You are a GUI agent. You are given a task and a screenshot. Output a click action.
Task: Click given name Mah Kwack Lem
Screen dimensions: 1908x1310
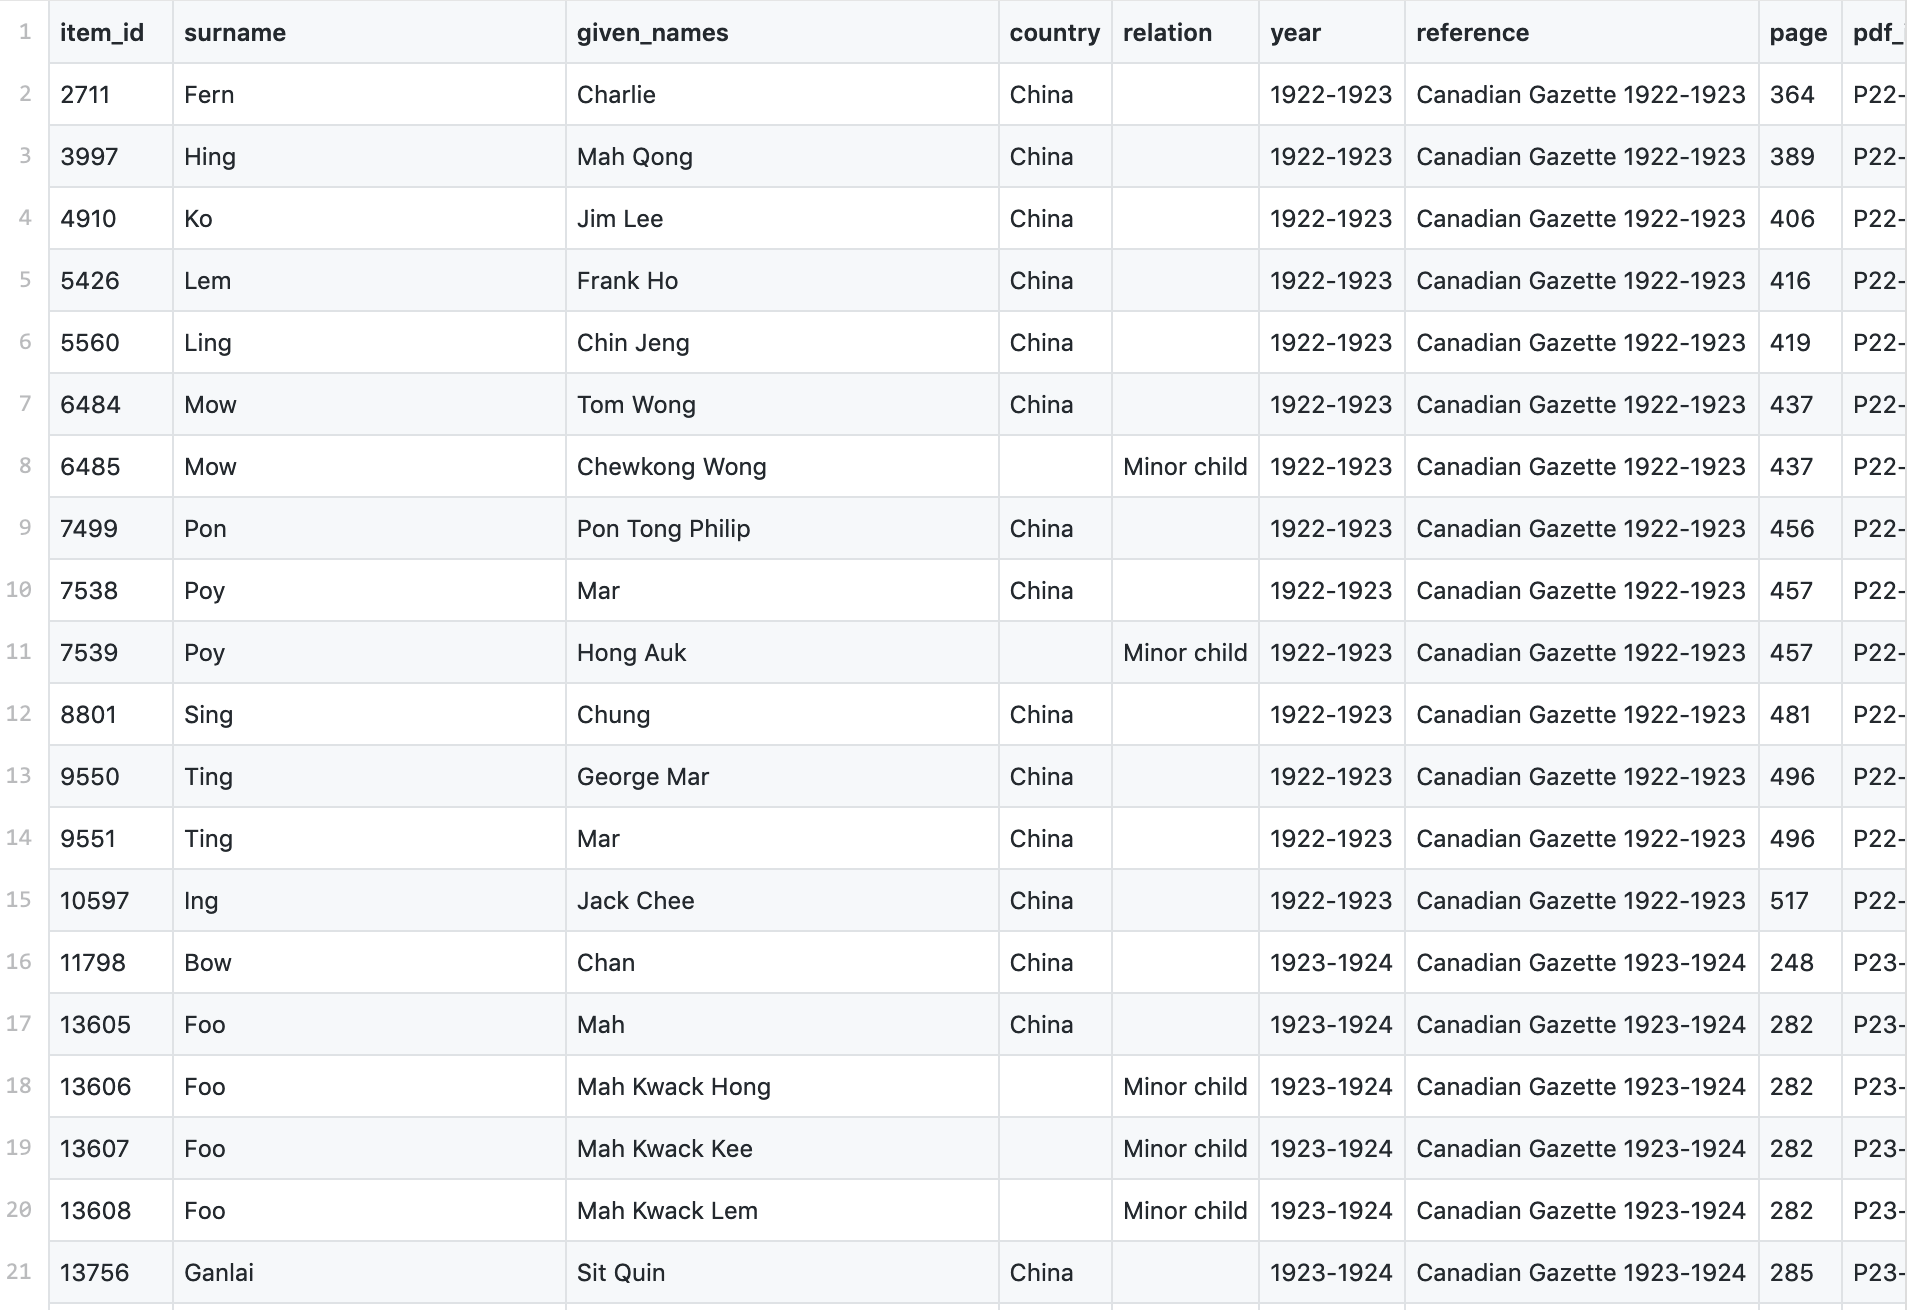tap(667, 1211)
